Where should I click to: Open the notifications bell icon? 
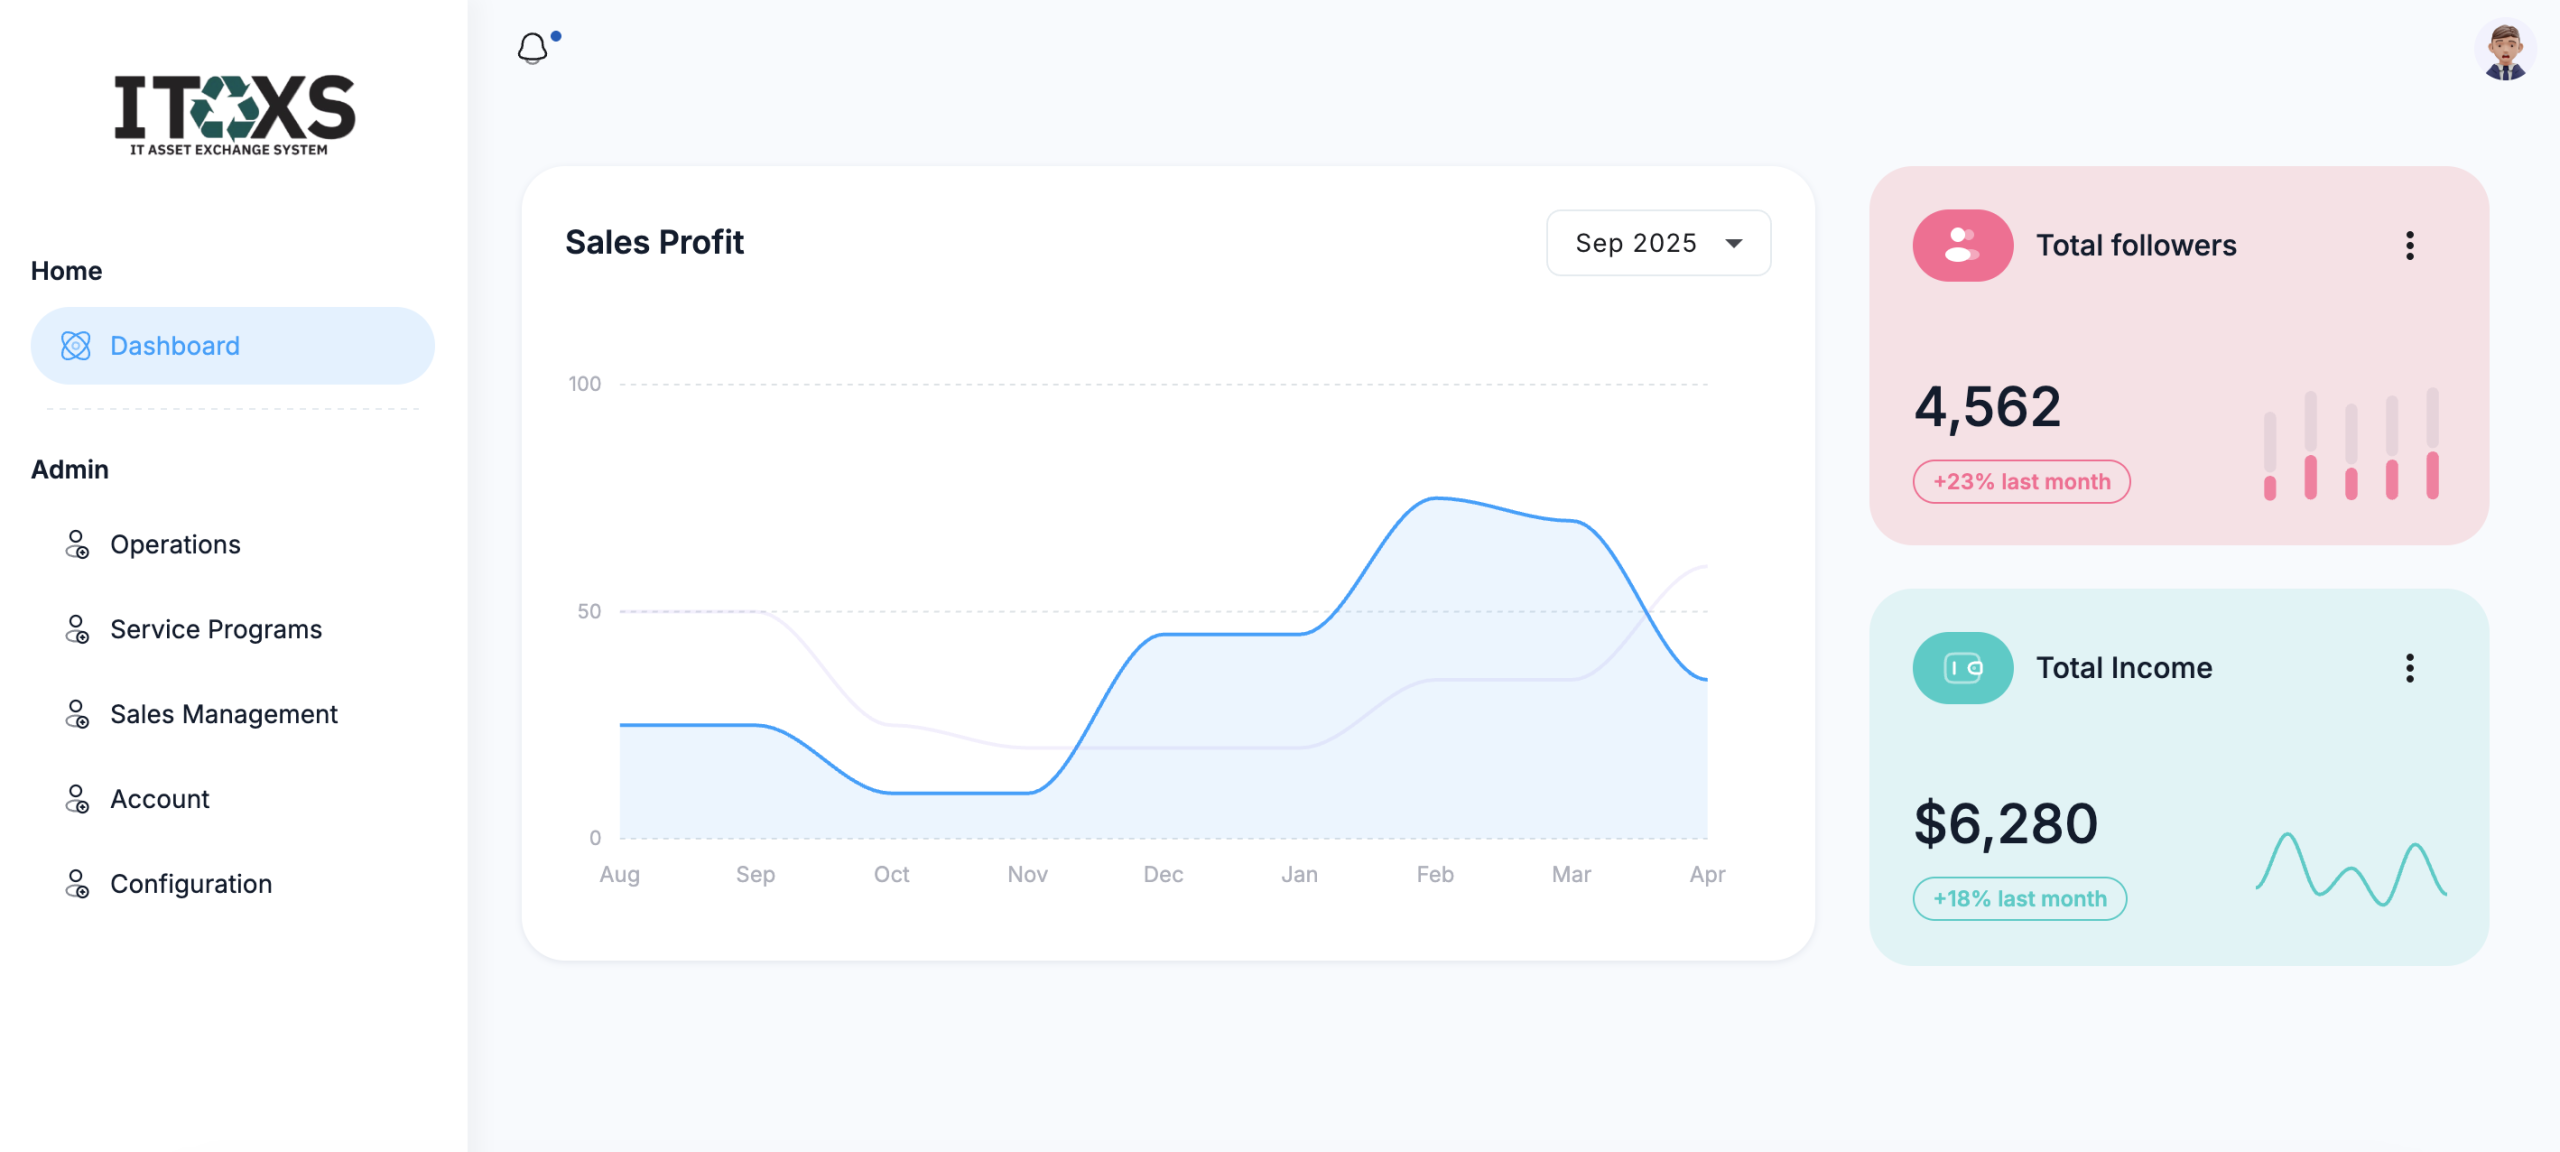pos(532,48)
